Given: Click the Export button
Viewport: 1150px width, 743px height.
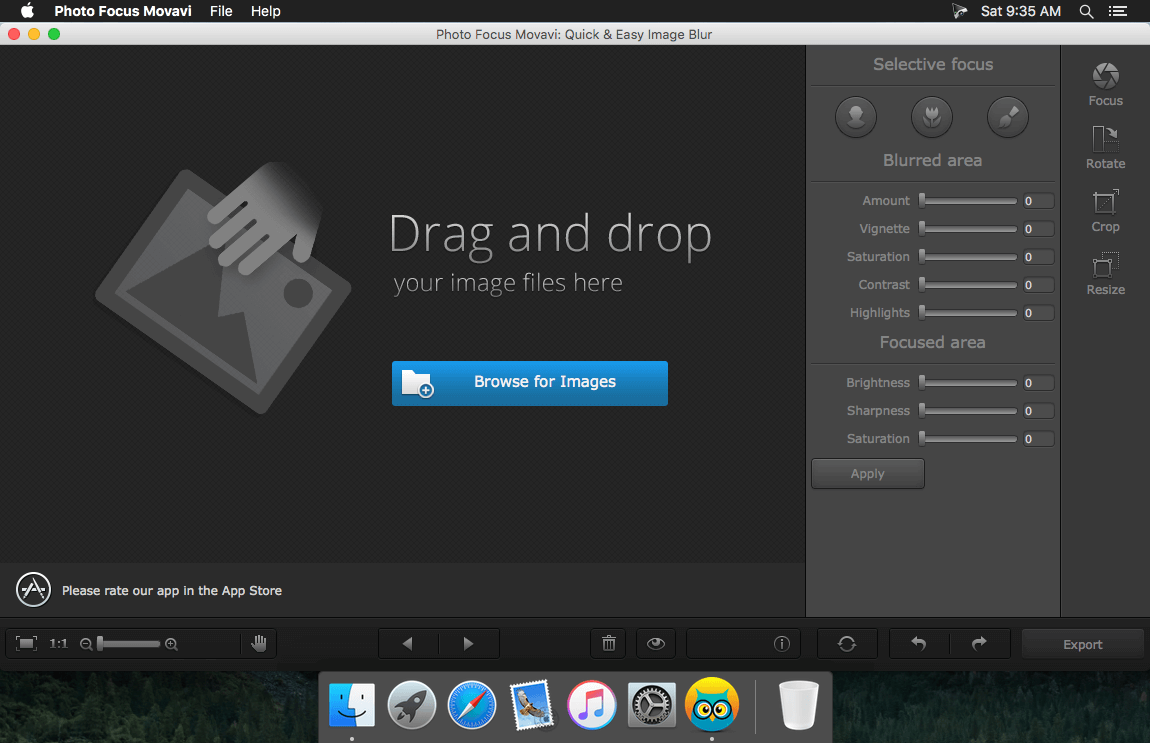Looking at the screenshot, I should [x=1083, y=644].
